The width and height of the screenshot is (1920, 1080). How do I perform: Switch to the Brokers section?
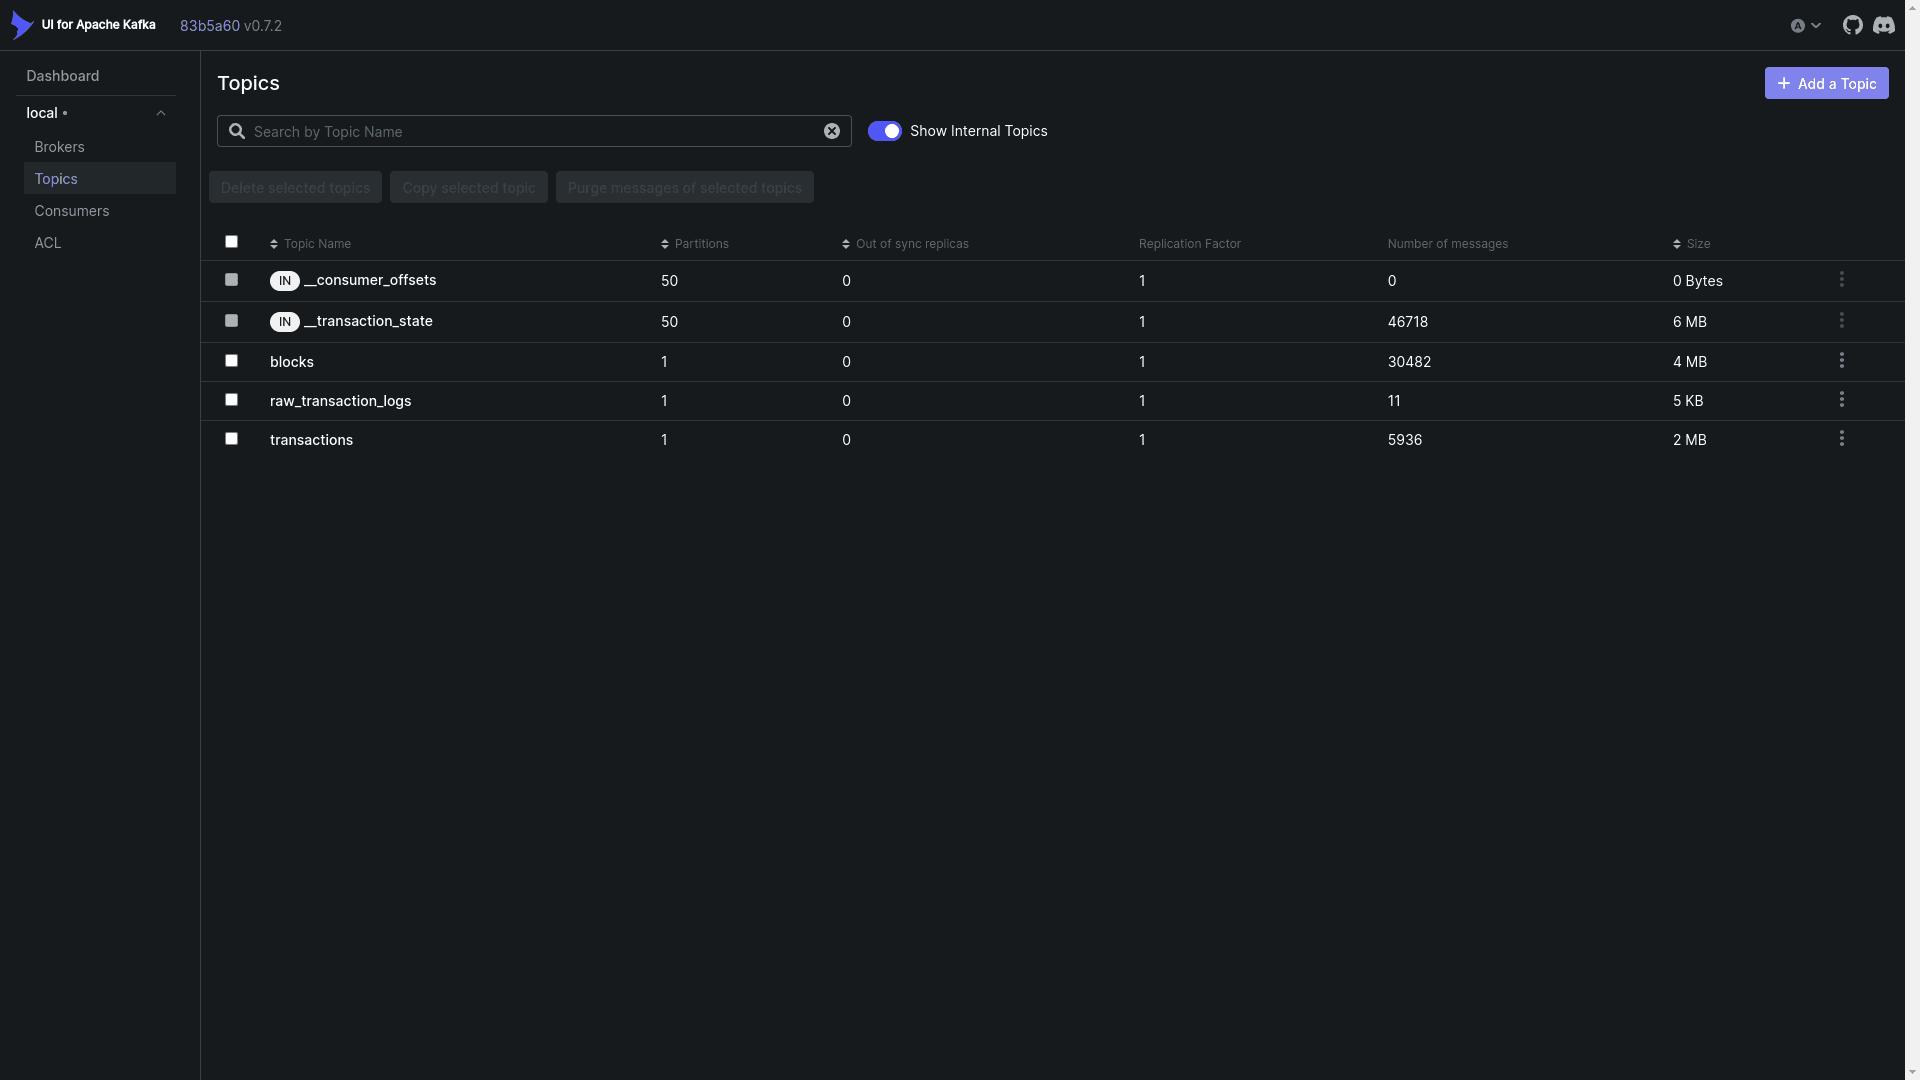59,146
